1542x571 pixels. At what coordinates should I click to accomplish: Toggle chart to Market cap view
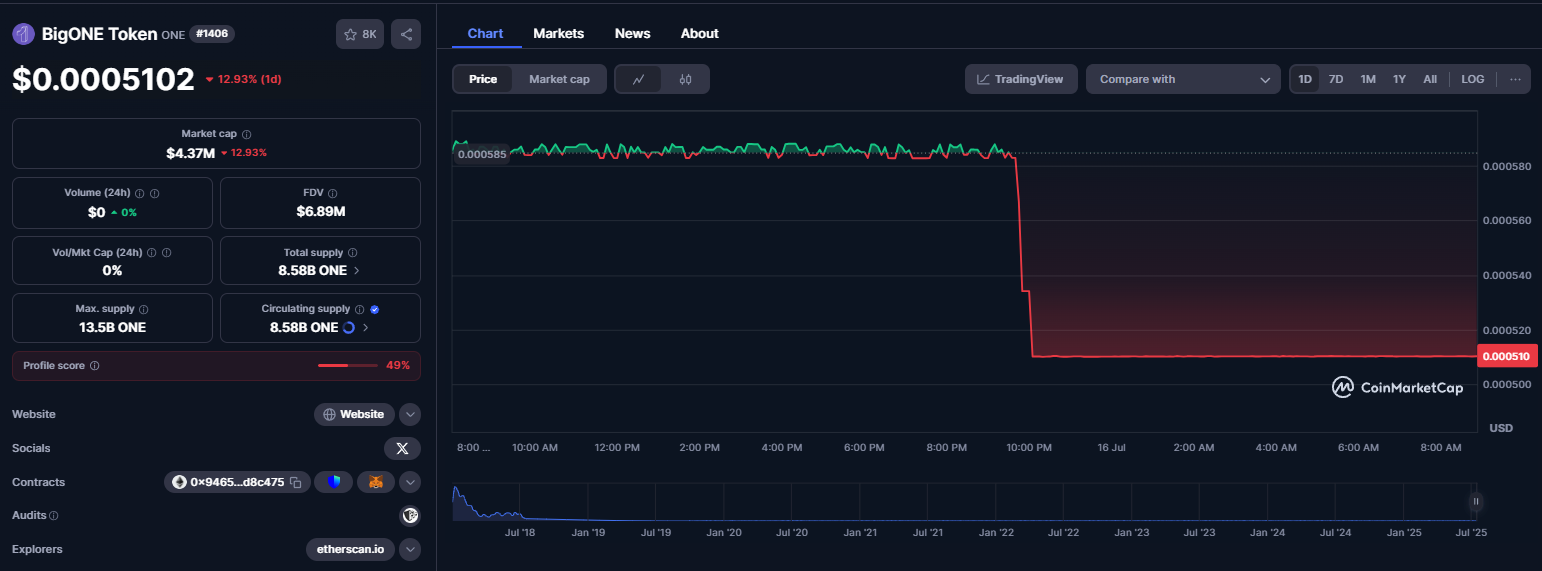tap(559, 79)
